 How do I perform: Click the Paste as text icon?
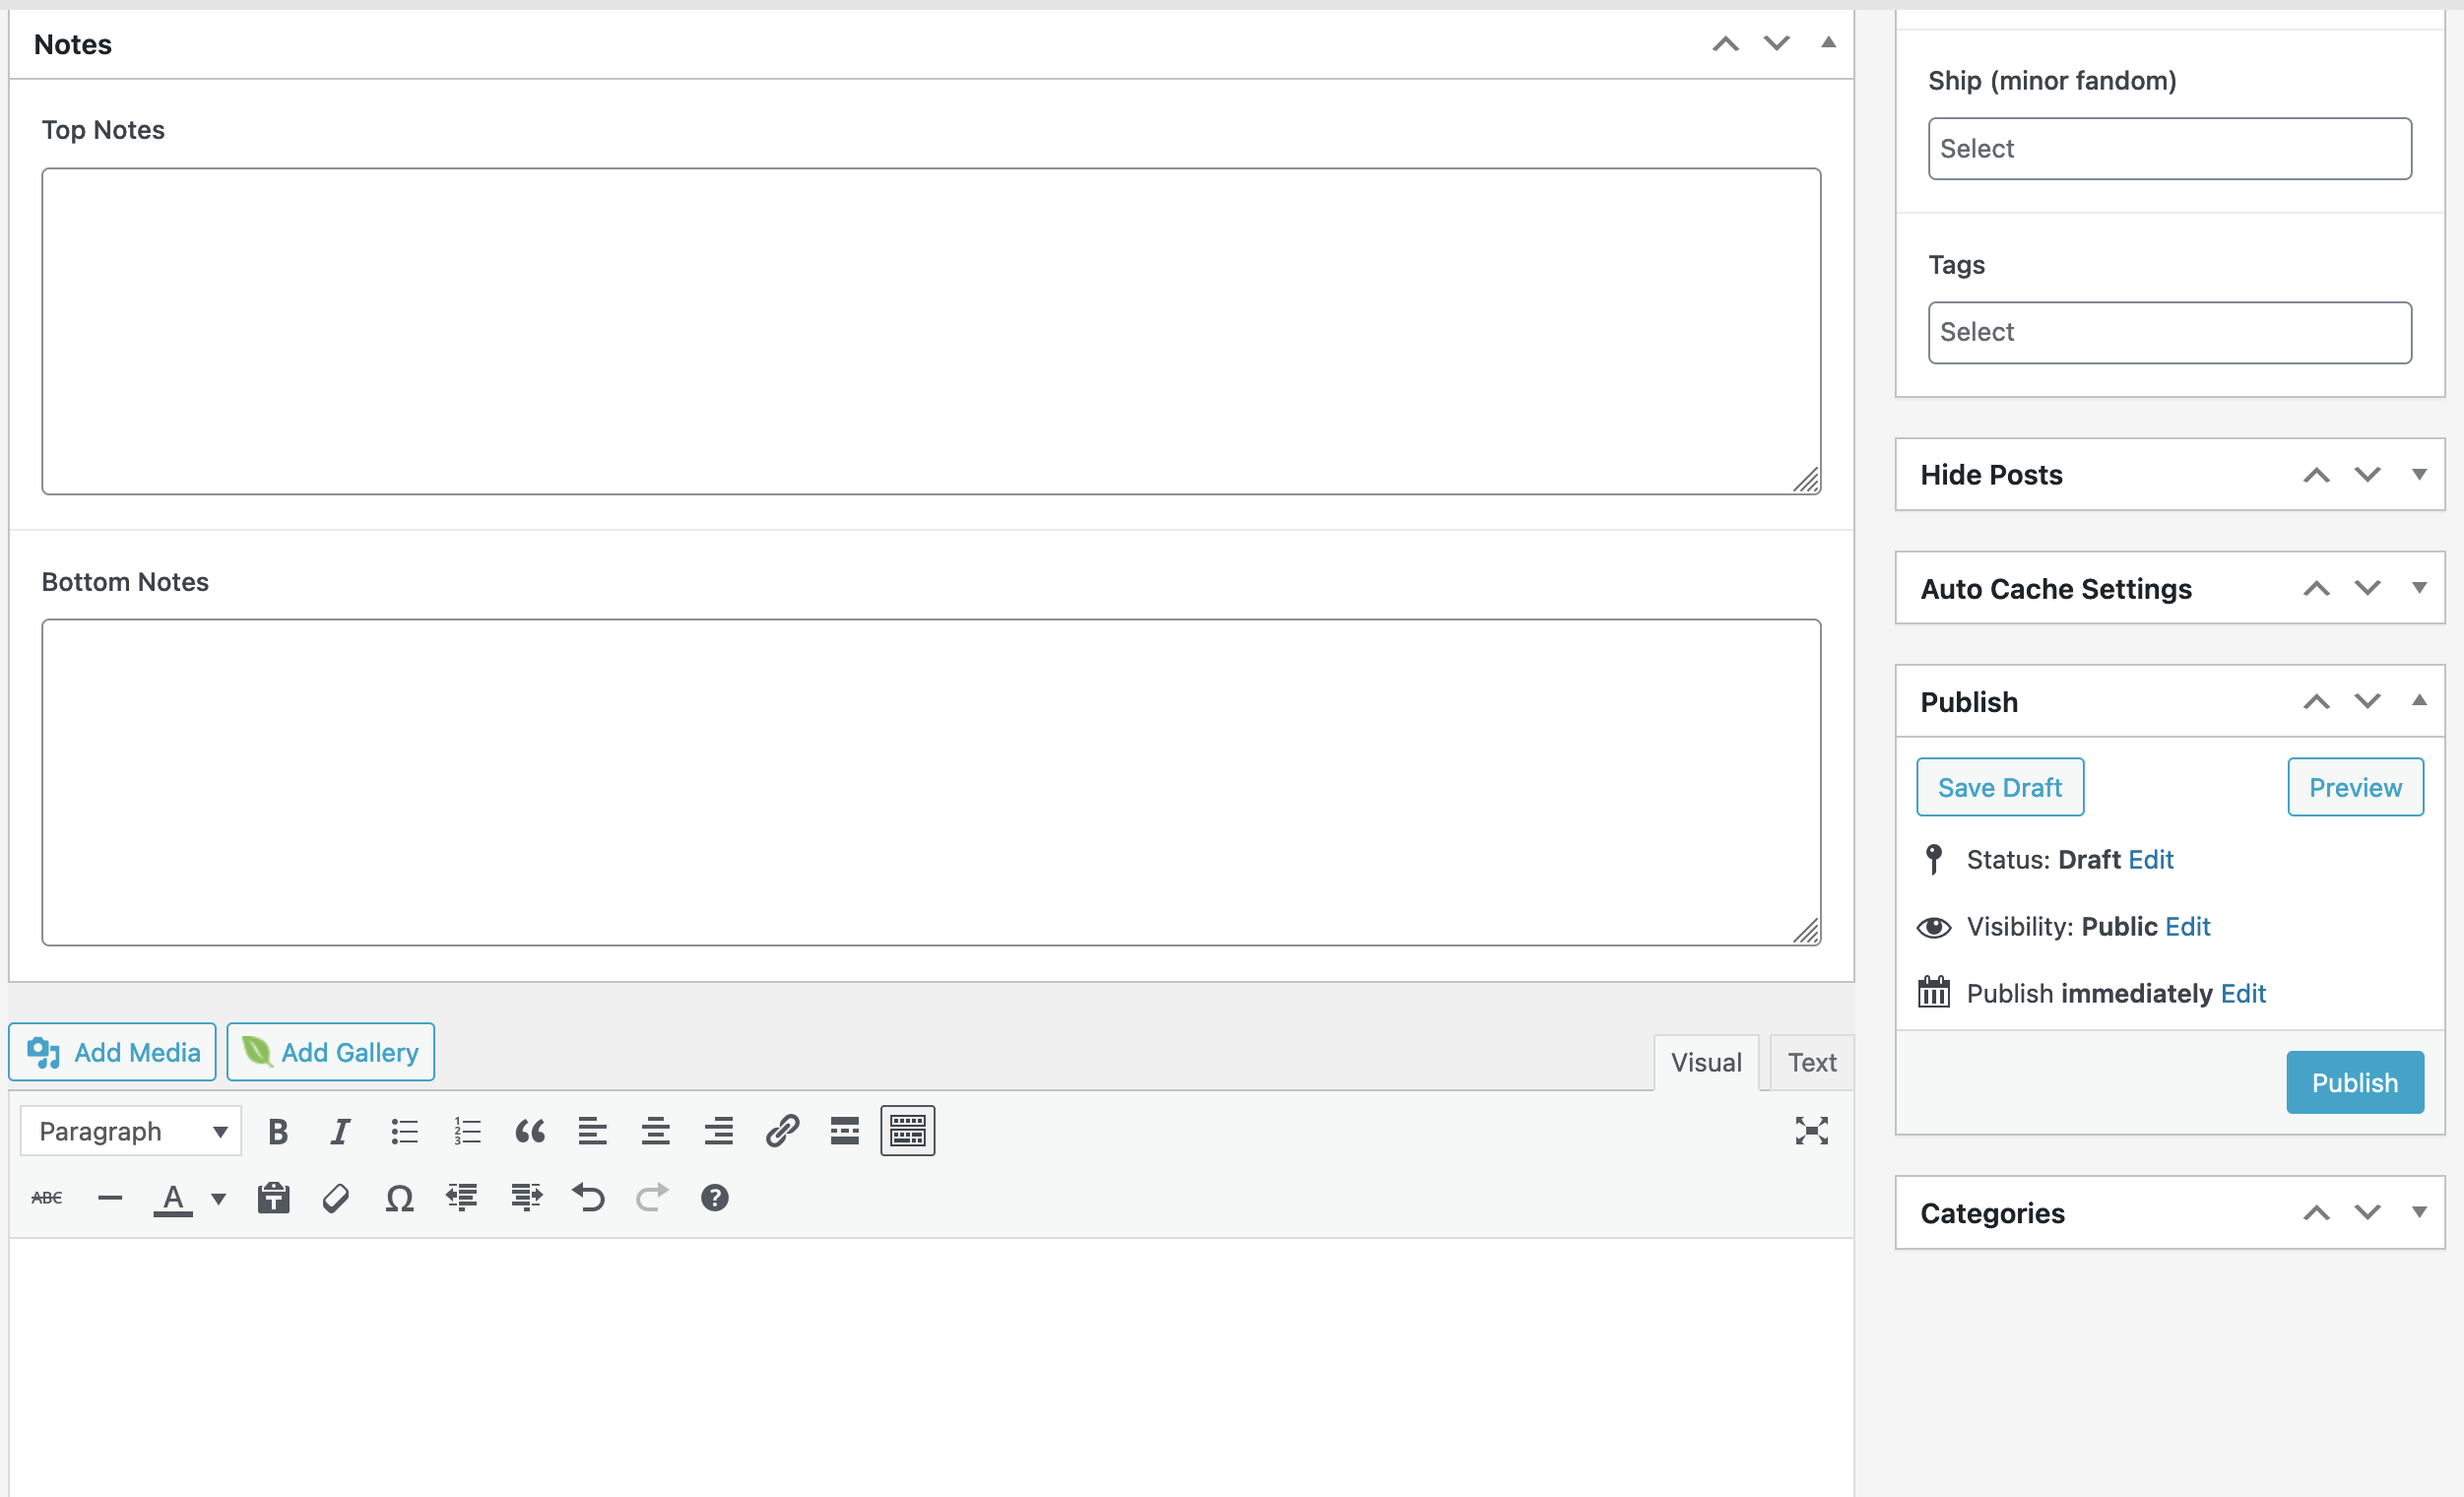click(x=273, y=1197)
